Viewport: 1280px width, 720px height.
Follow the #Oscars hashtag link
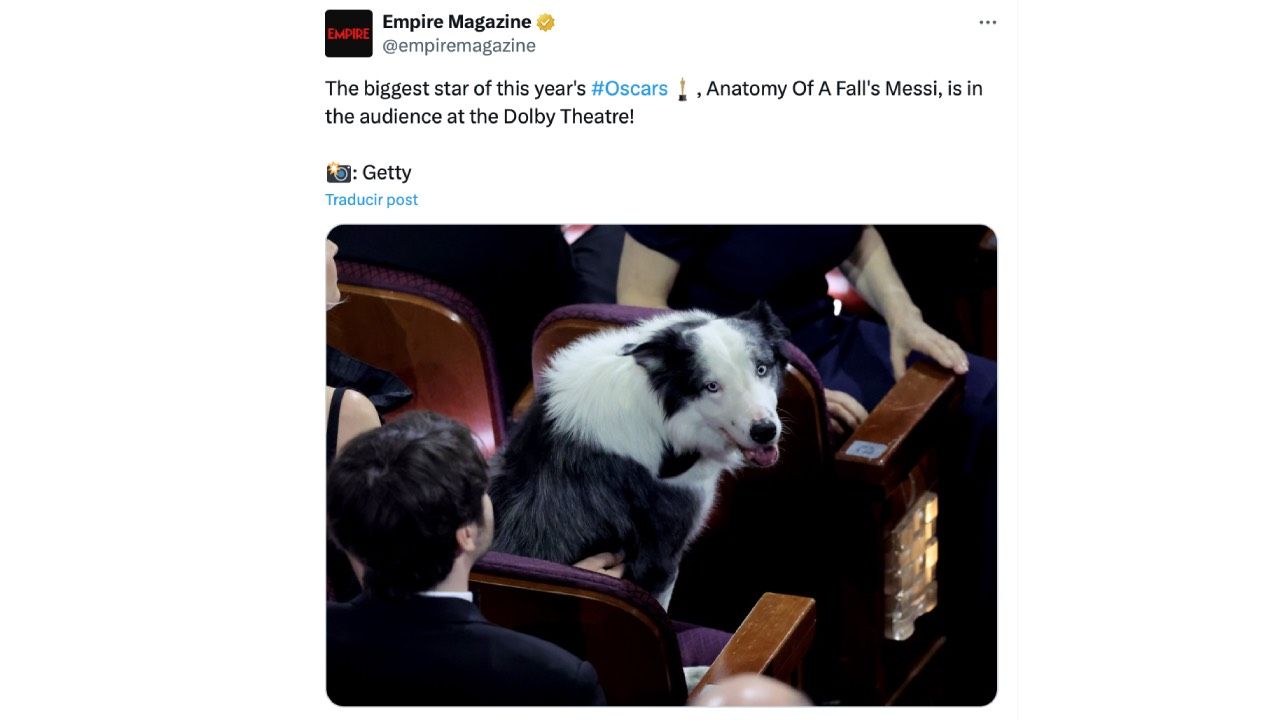(629, 88)
